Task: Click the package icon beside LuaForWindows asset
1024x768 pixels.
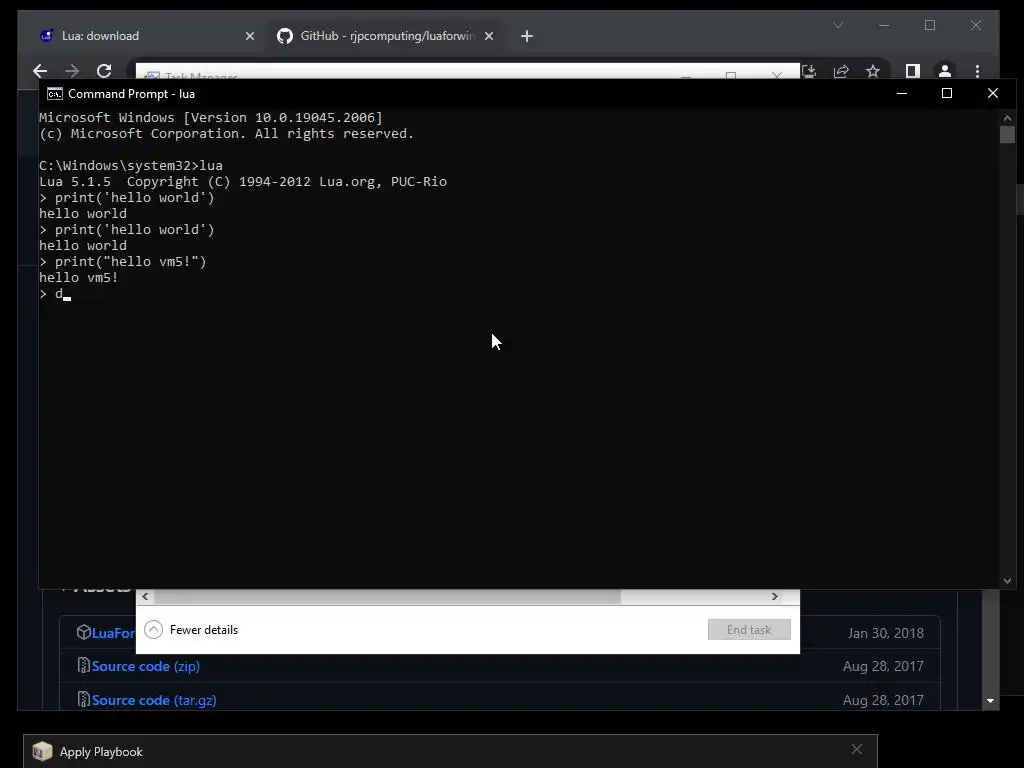Action: coord(83,632)
